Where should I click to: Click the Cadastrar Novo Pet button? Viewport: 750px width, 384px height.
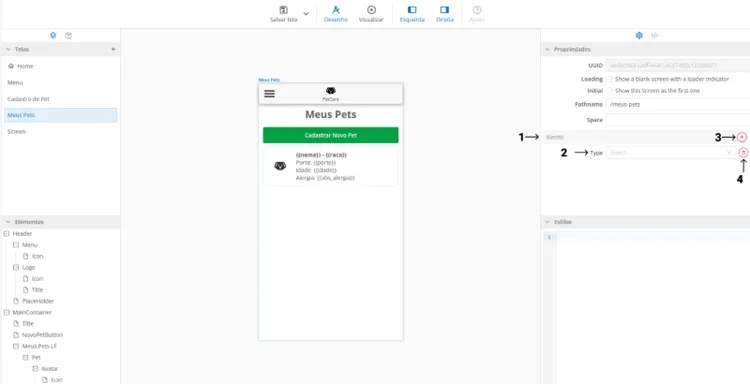[331, 135]
